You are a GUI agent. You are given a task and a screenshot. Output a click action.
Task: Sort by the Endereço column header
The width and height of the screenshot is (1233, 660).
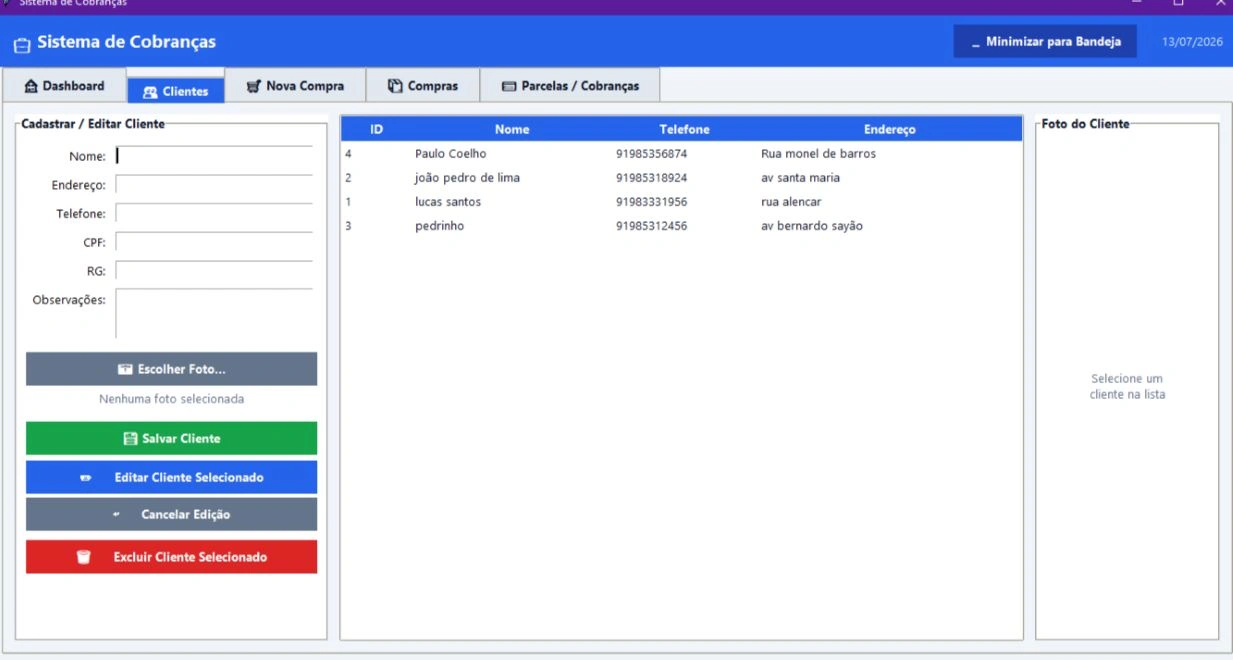pyautogui.click(x=889, y=129)
